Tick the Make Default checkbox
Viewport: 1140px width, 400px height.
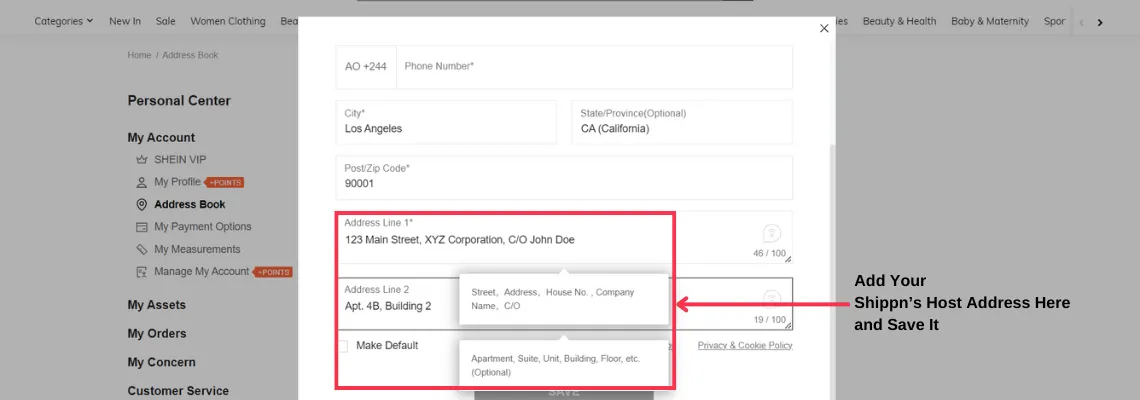[342, 346]
